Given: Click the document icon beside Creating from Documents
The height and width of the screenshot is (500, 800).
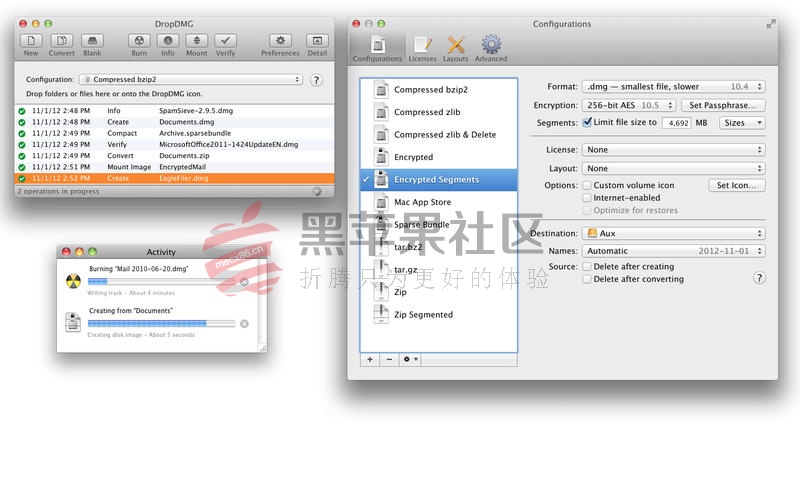Looking at the screenshot, I should click(x=73, y=322).
